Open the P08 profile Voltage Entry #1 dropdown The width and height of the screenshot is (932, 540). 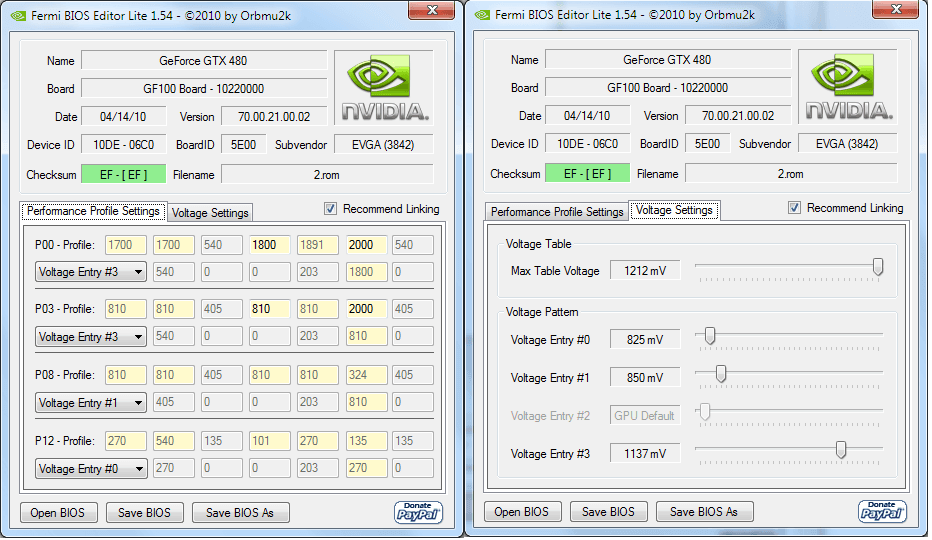pos(91,403)
